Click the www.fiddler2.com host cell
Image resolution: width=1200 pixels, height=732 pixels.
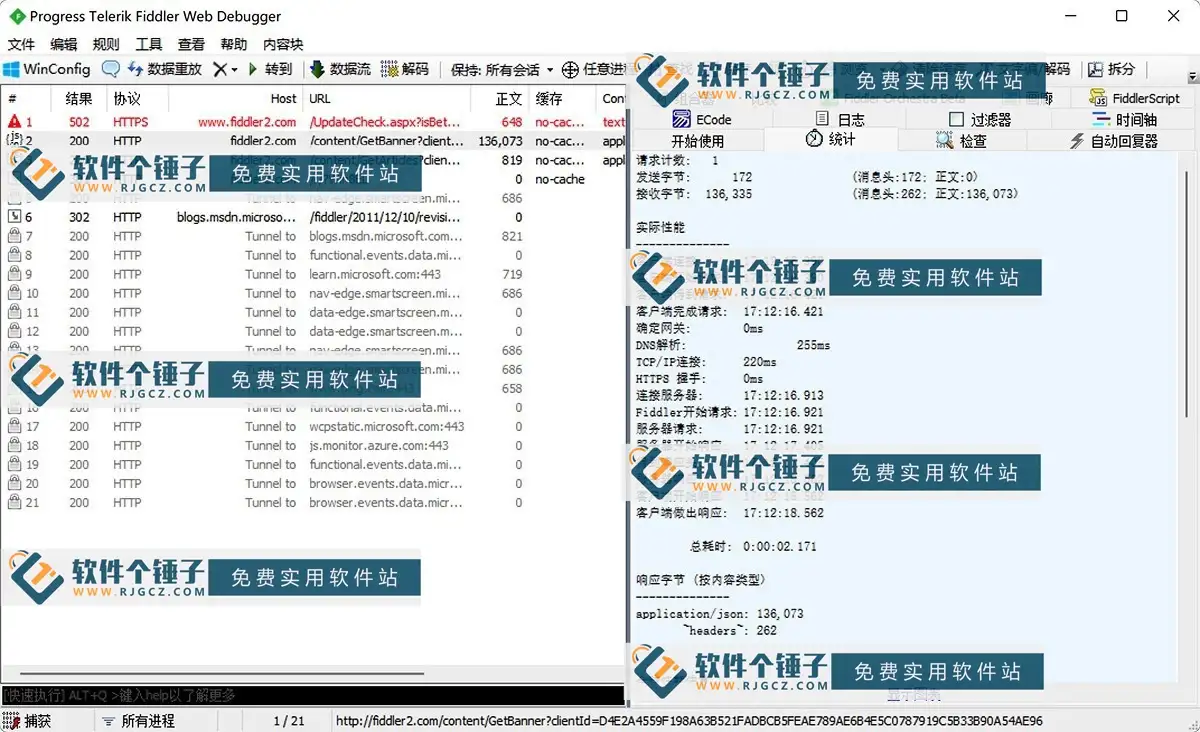coord(247,122)
